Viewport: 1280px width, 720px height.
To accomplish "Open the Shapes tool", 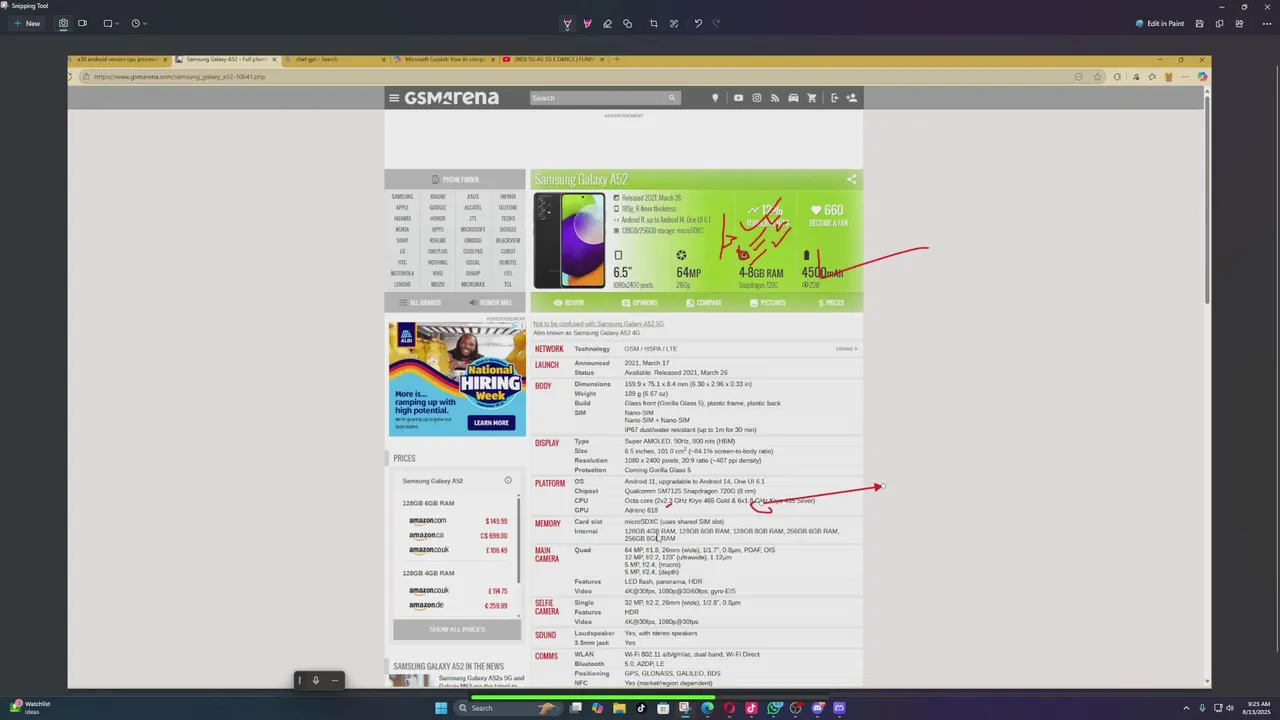I will [x=627, y=23].
